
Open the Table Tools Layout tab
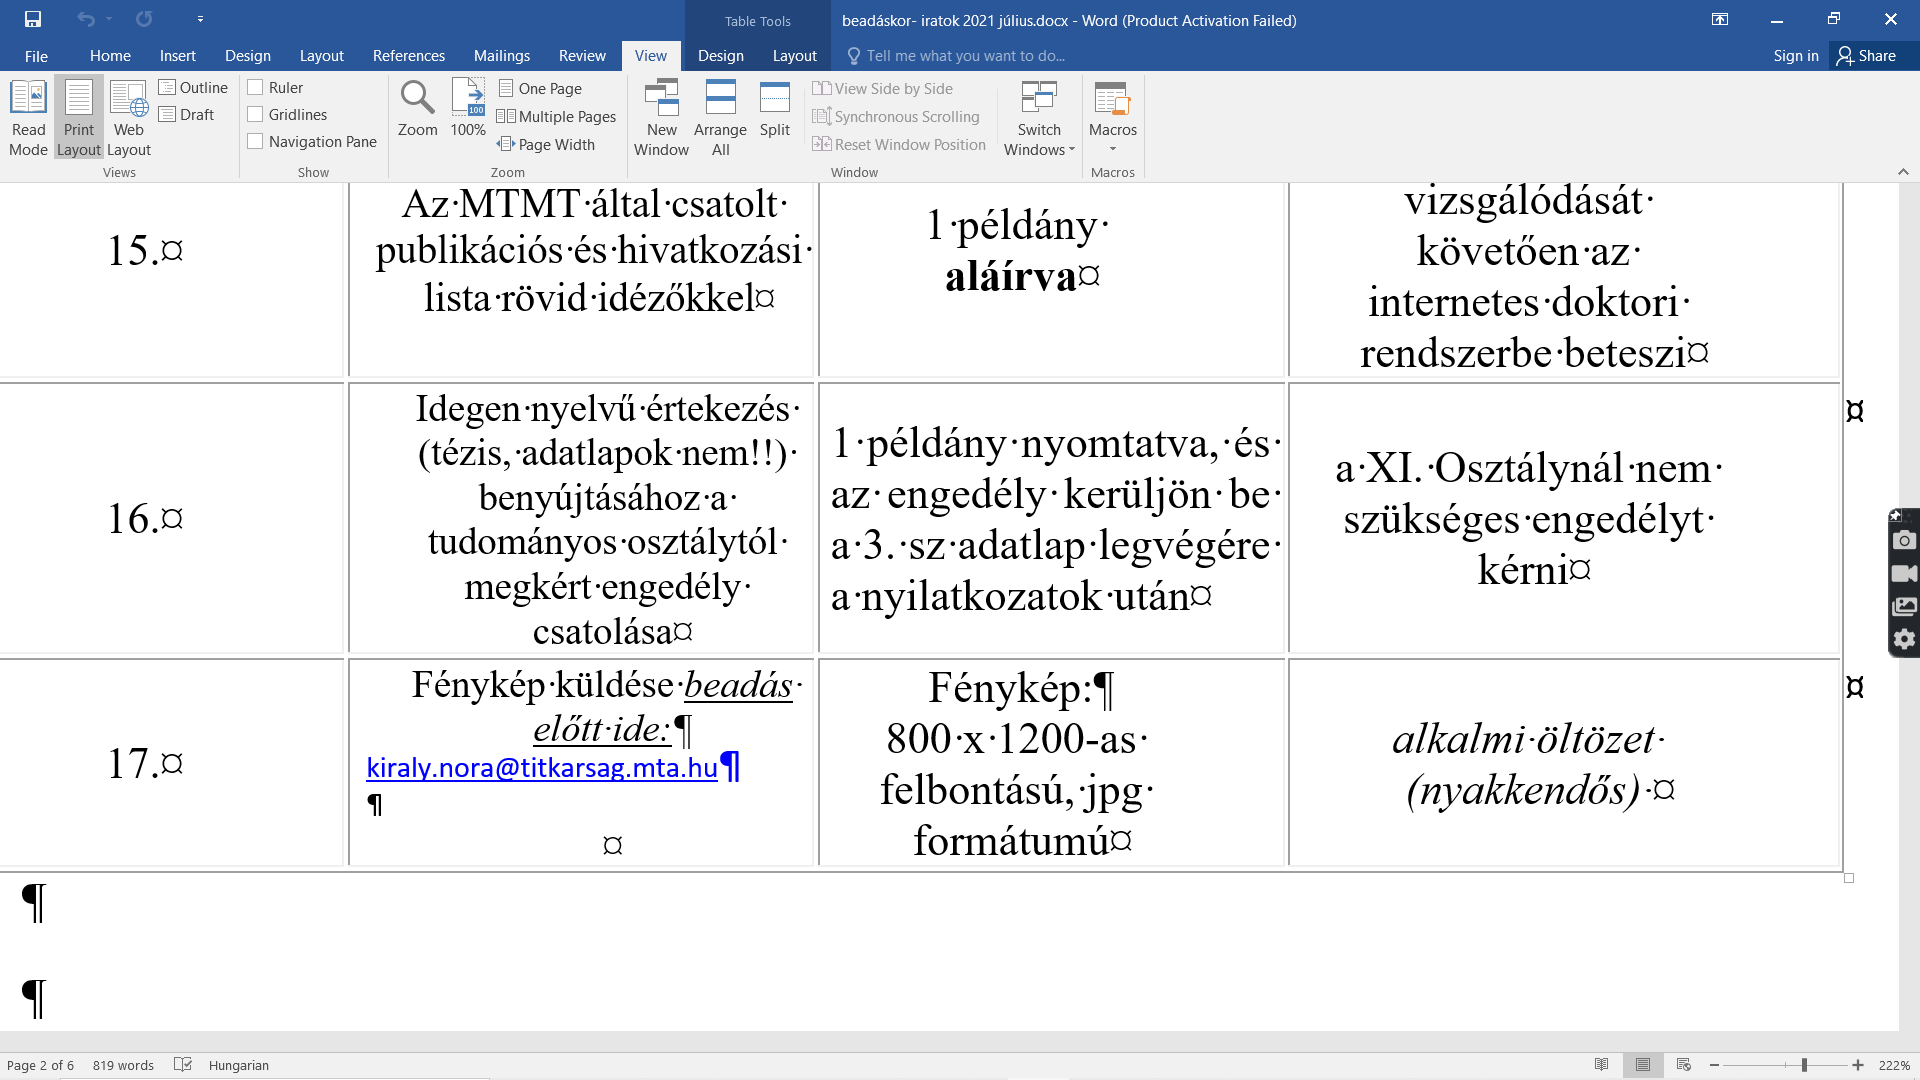tap(794, 56)
